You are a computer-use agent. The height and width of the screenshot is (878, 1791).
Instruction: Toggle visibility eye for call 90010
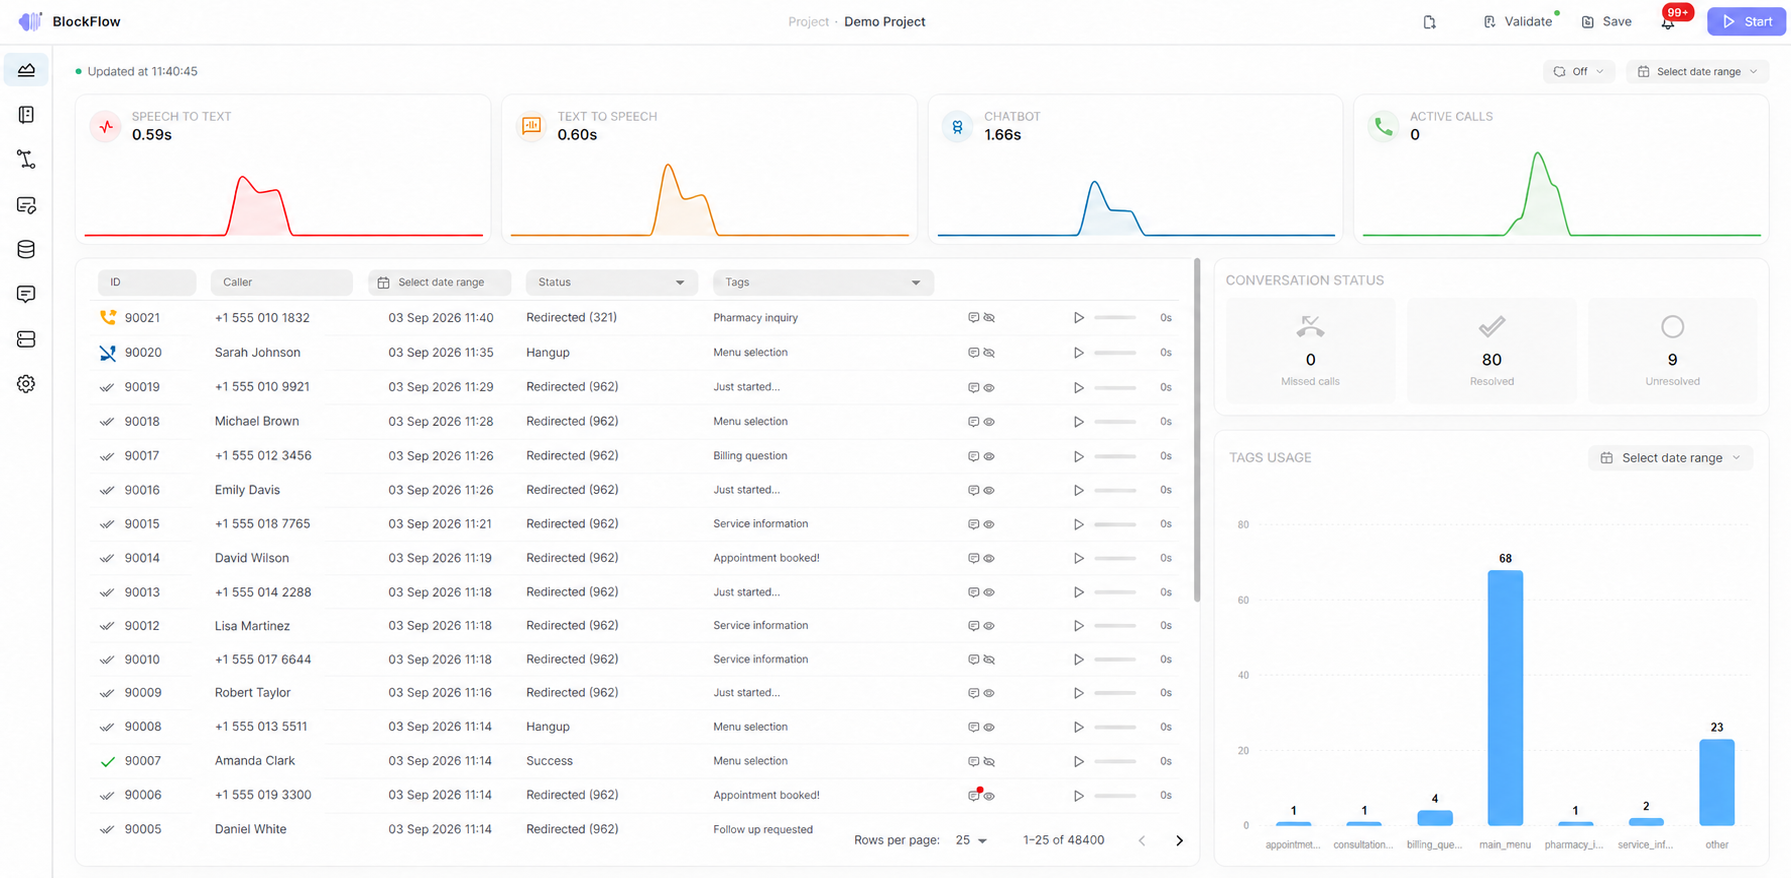point(989,660)
